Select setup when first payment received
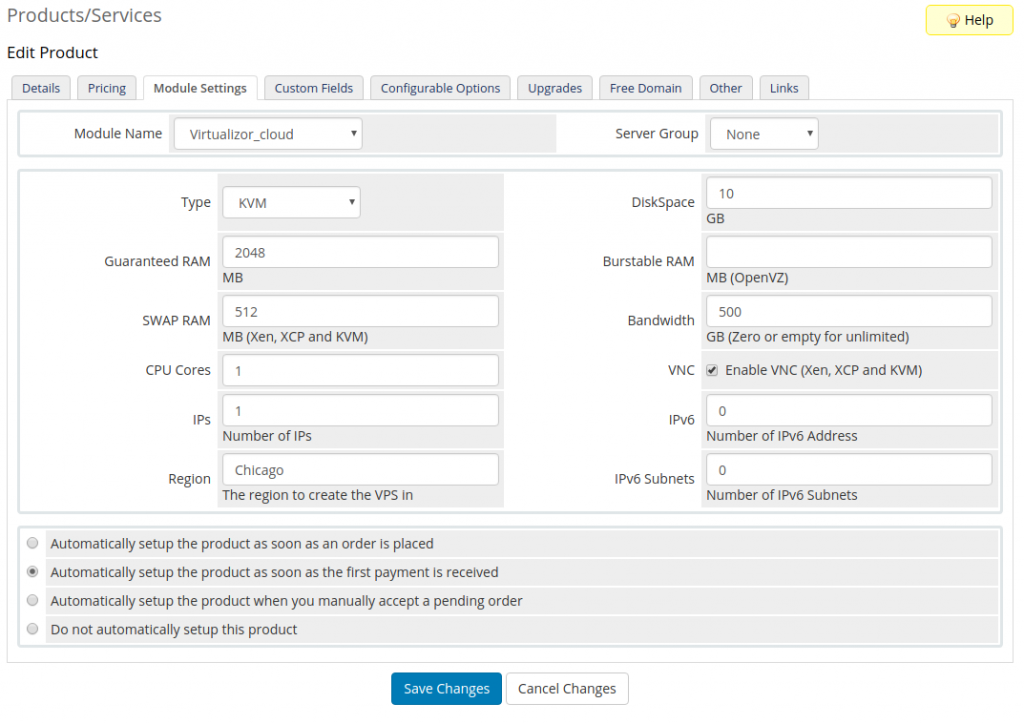This screenshot has width=1024, height=724. (33, 571)
